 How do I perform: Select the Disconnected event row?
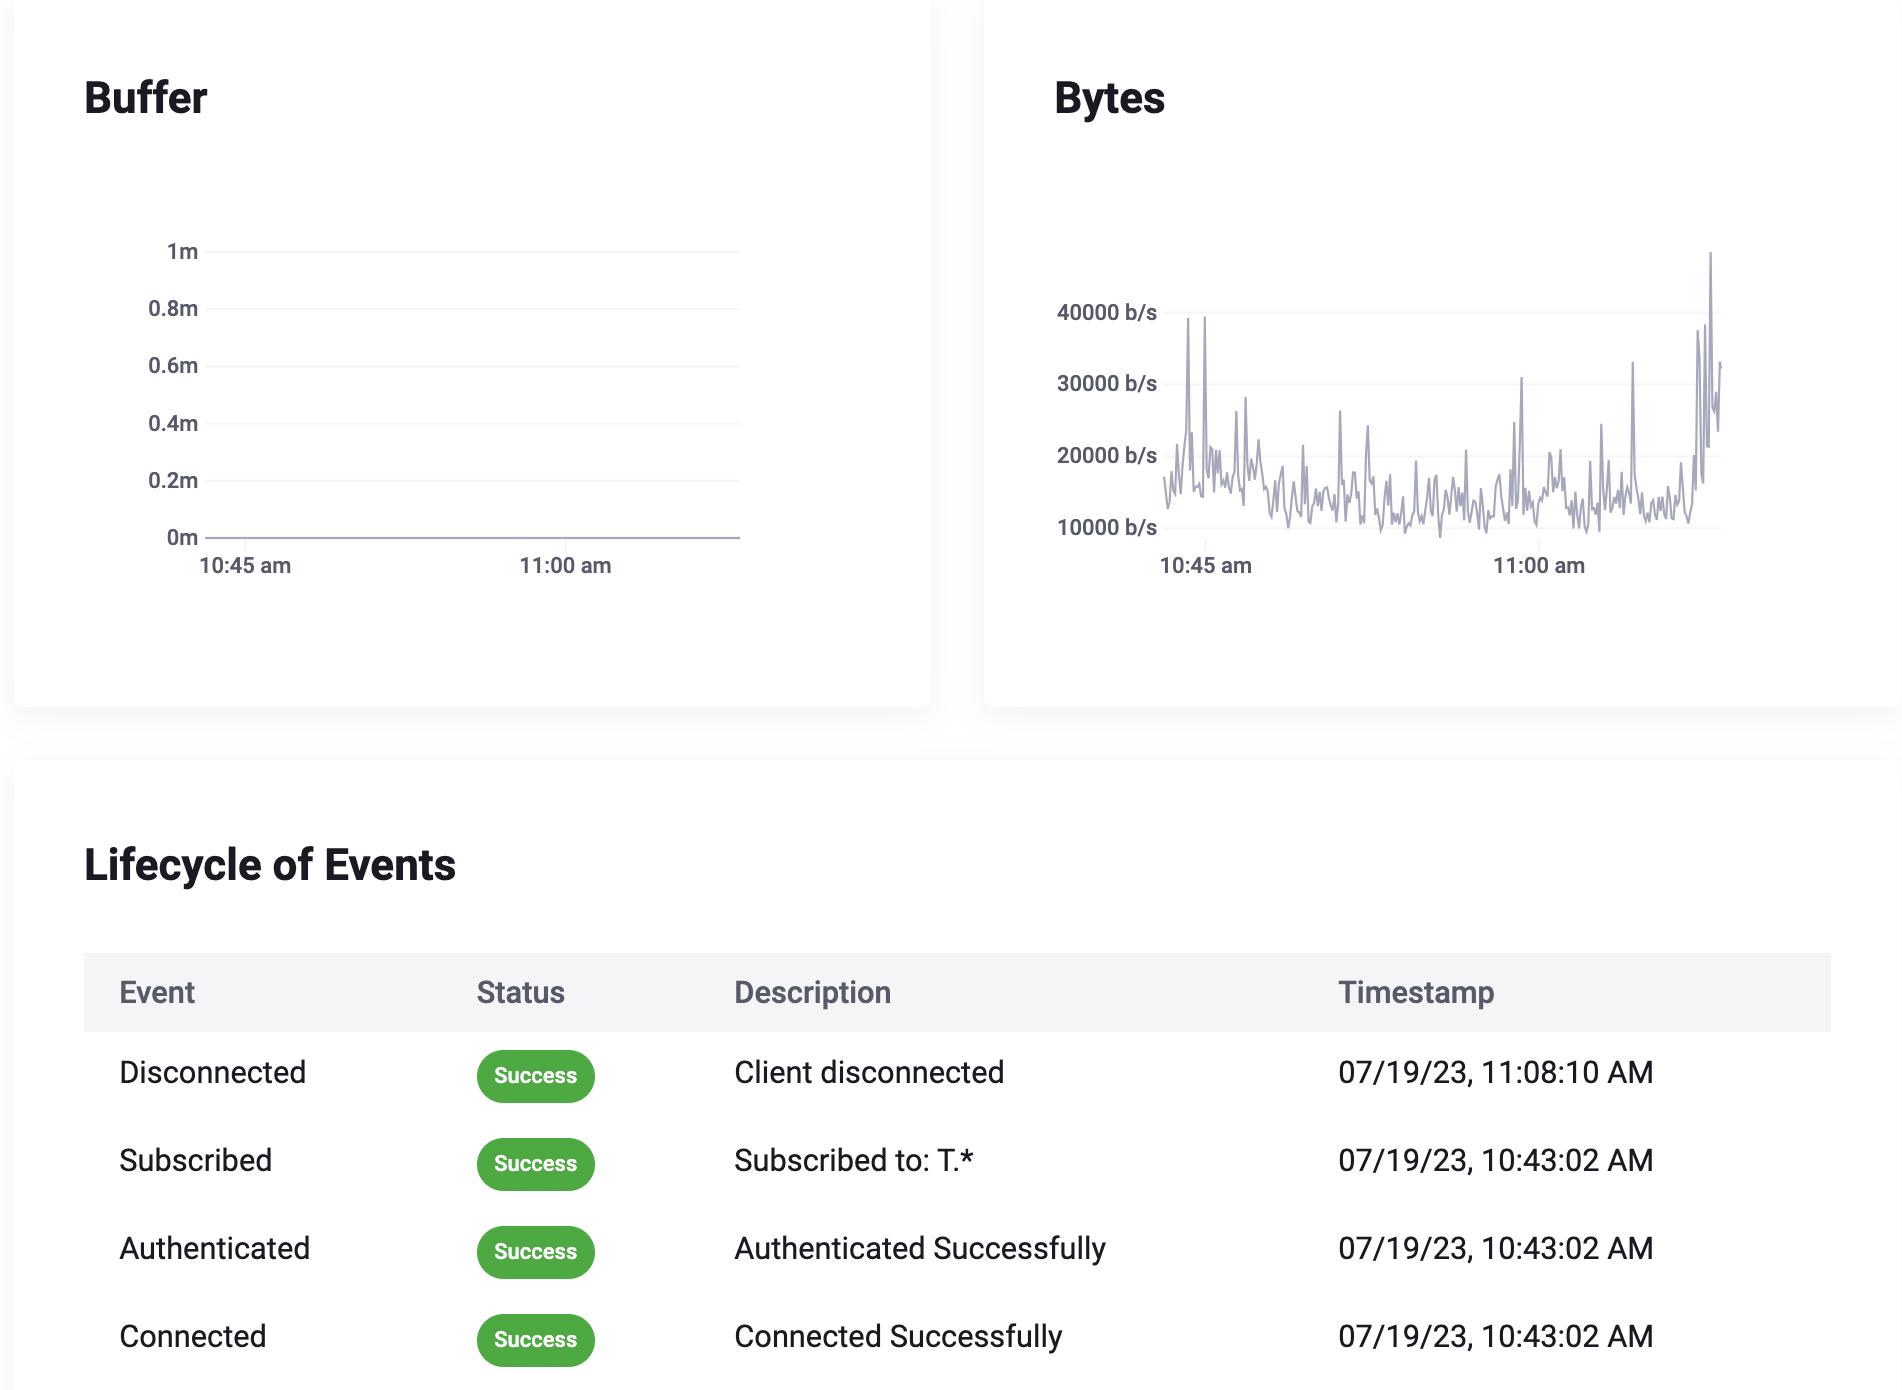coord(212,1073)
